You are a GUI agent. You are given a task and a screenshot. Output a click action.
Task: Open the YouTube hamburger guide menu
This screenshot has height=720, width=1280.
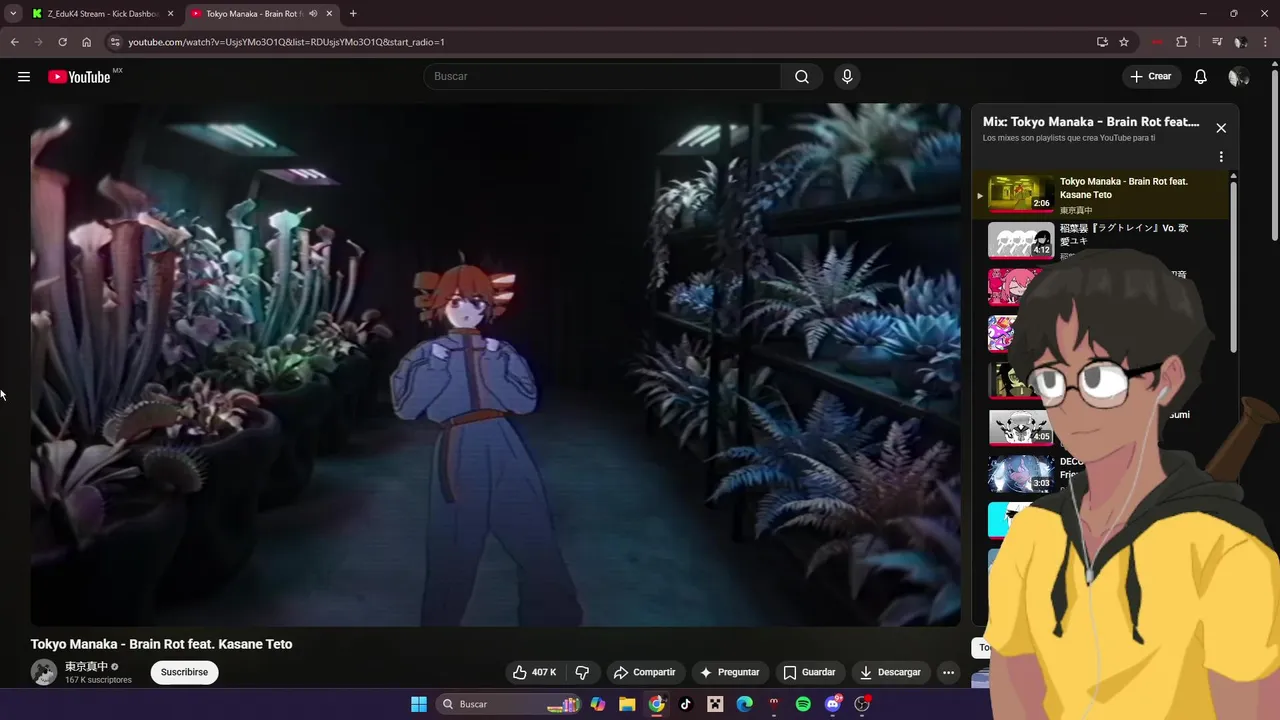24,77
